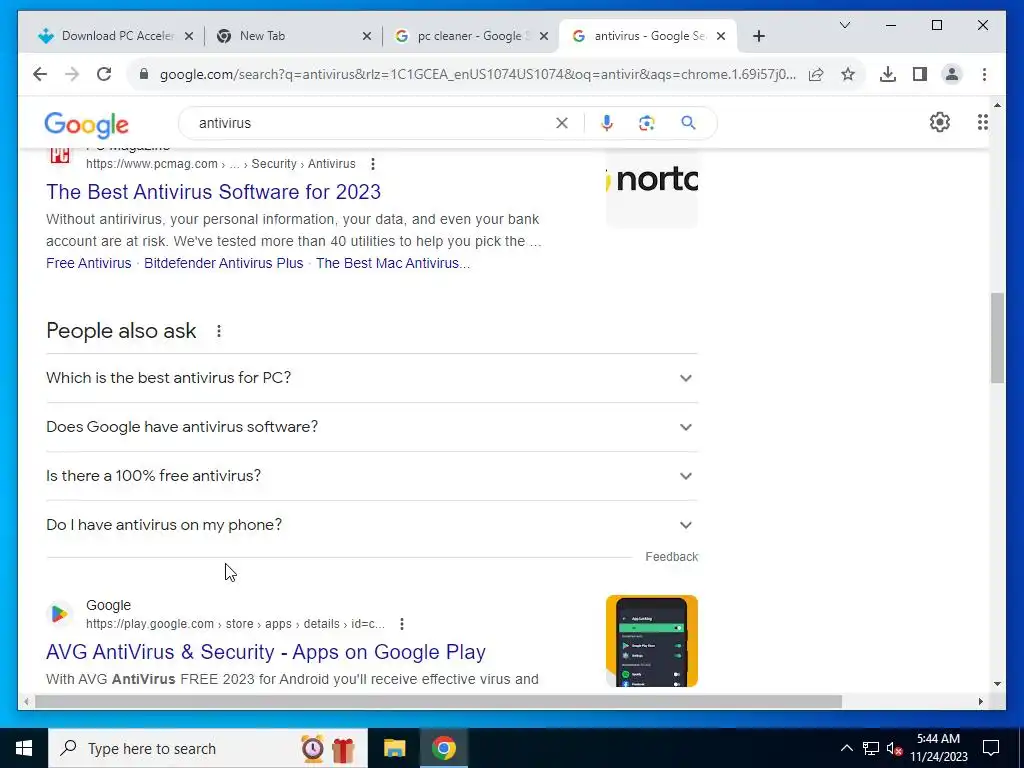Open Bitdefender Antivirus Plus sitelink
Image resolution: width=1024 pixels, height=768 pixels.
coord(223,263)
